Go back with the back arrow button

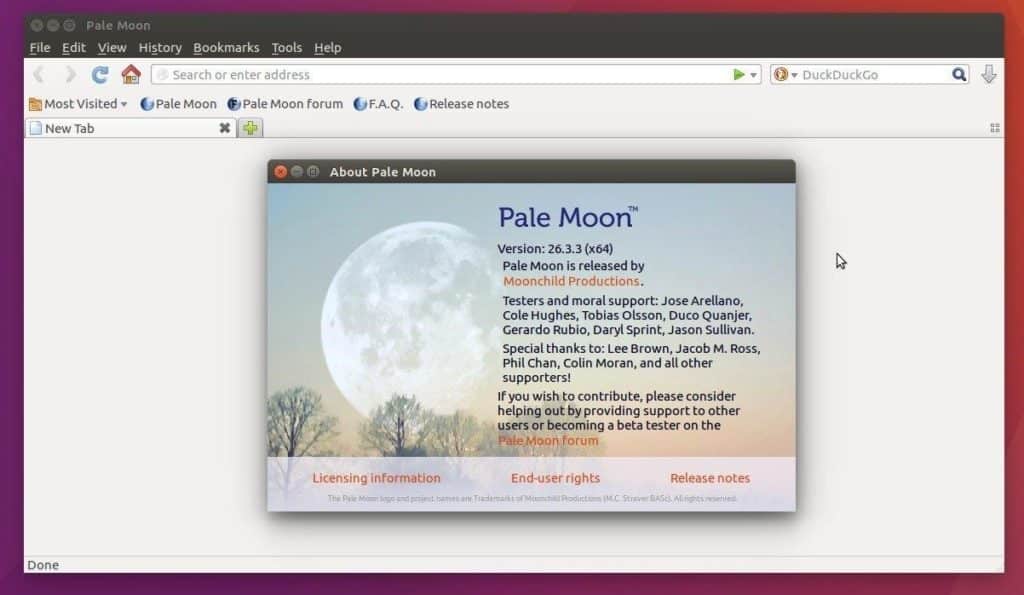click(x=39, y=74)
